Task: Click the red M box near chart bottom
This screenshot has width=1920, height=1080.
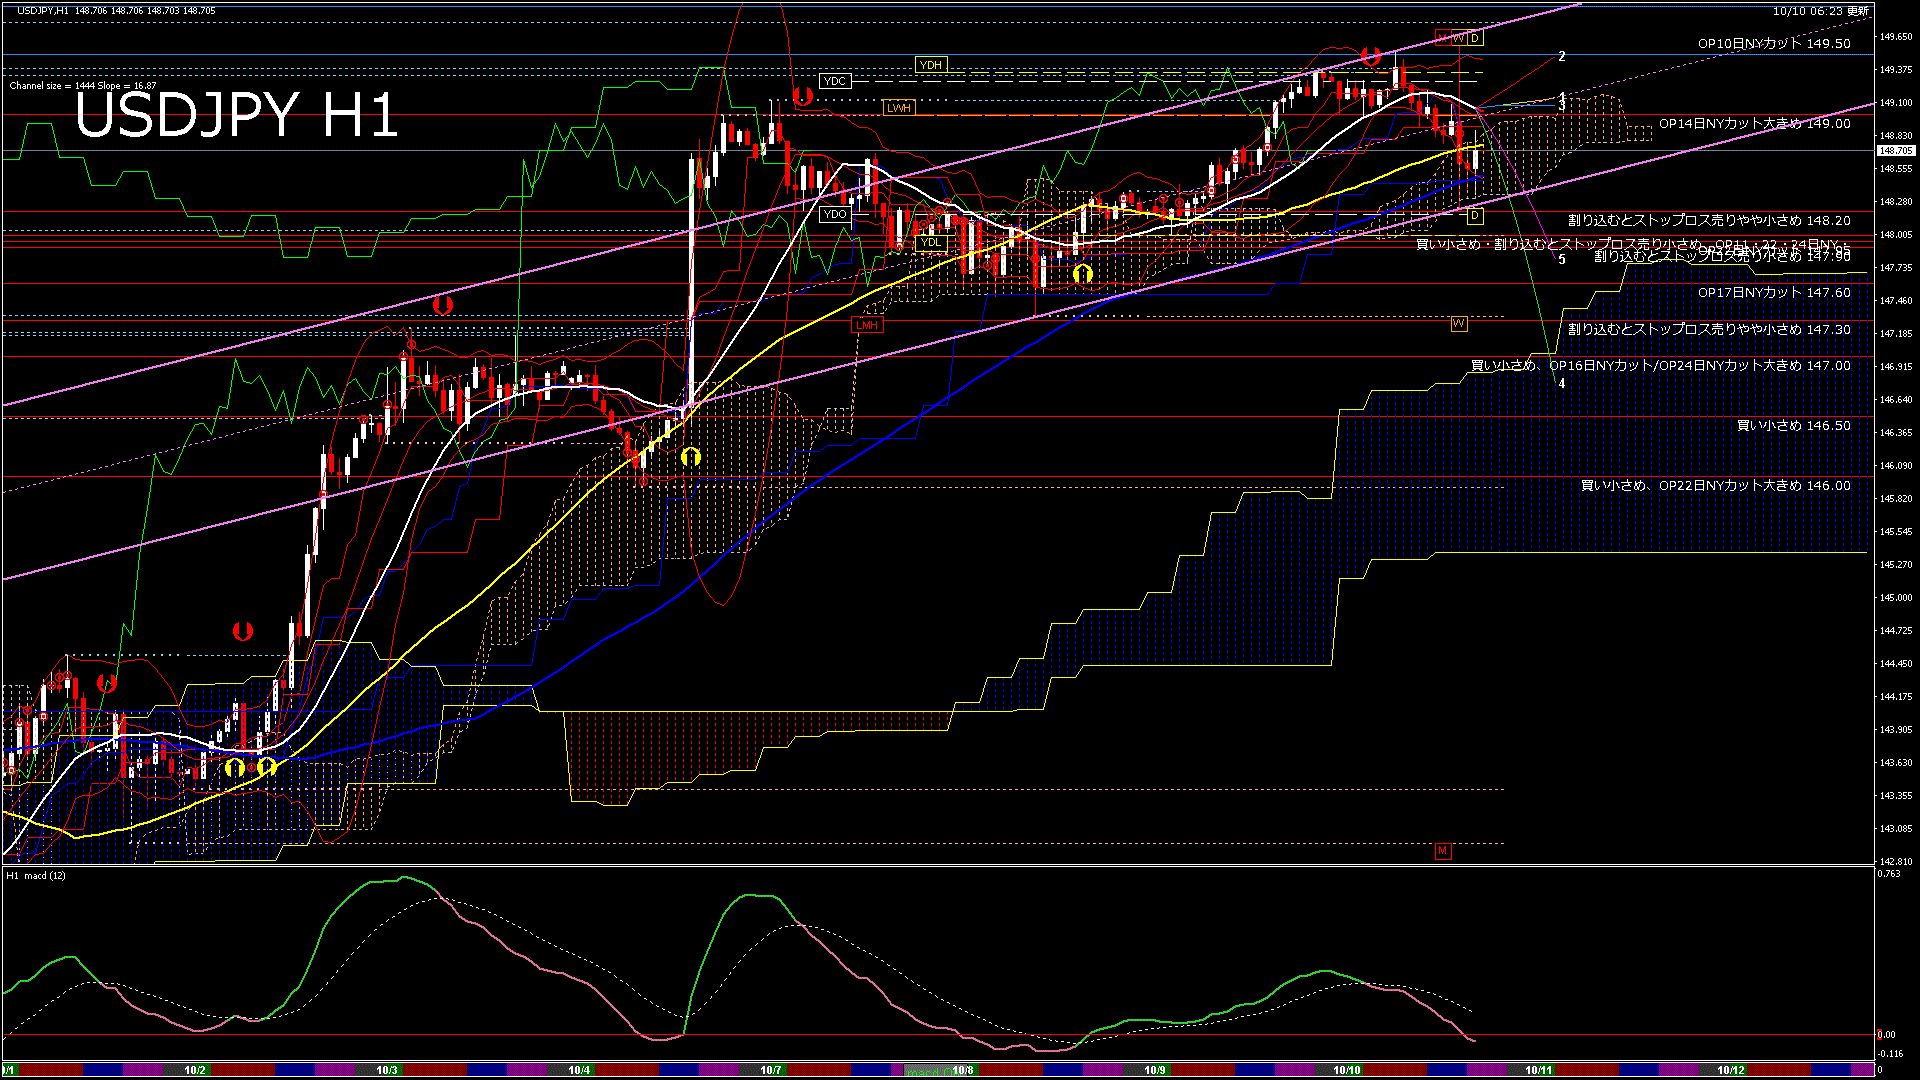Action: [x=1442, y=851]
